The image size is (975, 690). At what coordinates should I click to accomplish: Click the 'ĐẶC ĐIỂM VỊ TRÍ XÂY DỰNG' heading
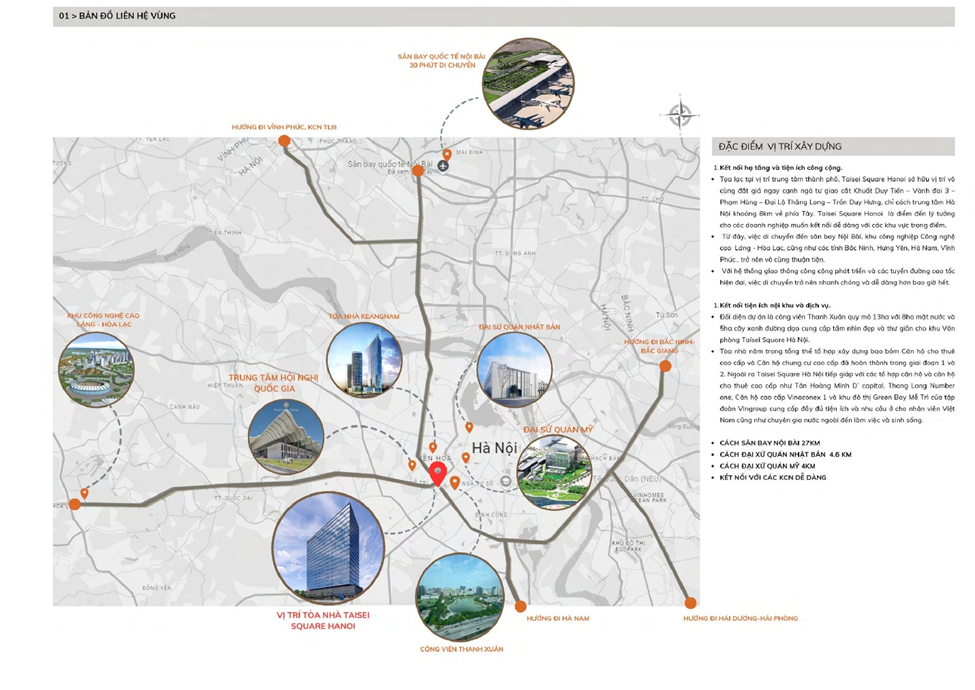click(780, 147)
